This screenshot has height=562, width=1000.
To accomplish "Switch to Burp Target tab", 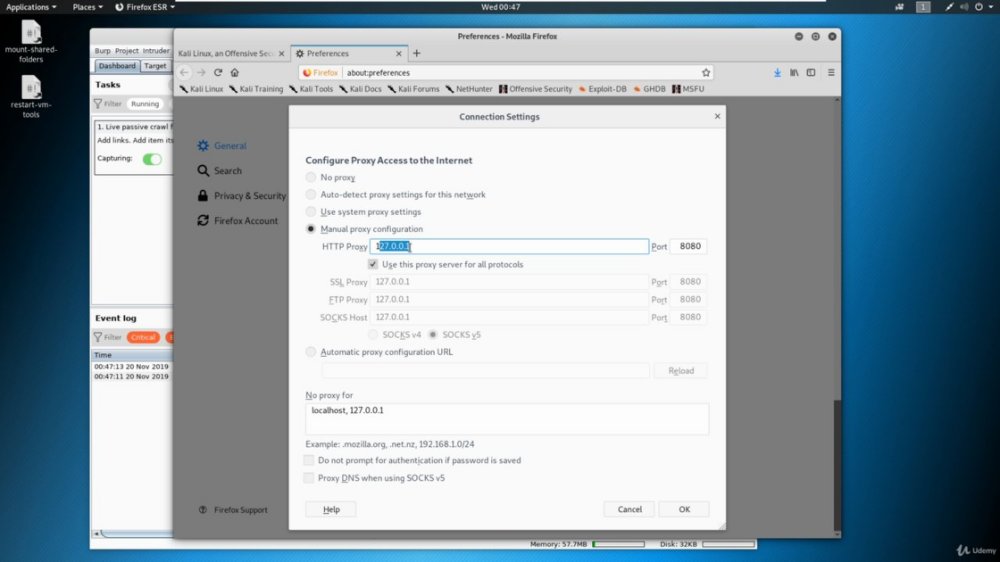I will tap(155, 66).
